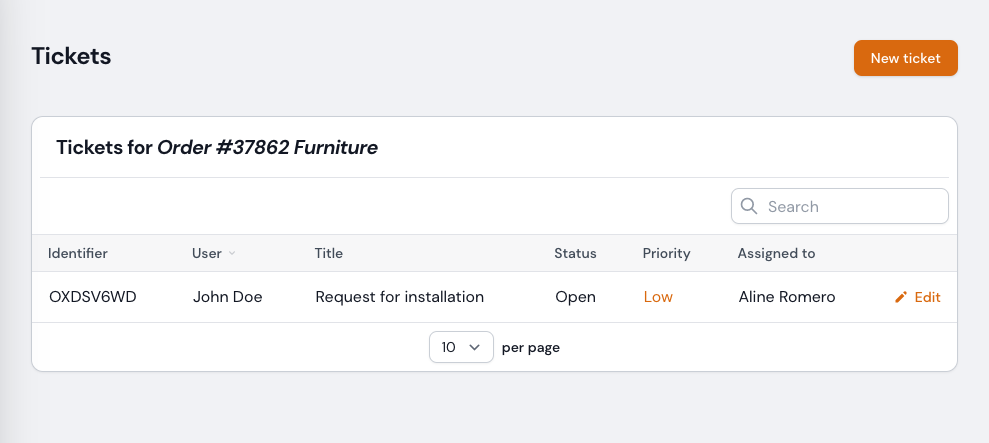Click the sort chevron next to User
Image resolution: width=989 pixels, height=443 pixels.
click(232, 254)
